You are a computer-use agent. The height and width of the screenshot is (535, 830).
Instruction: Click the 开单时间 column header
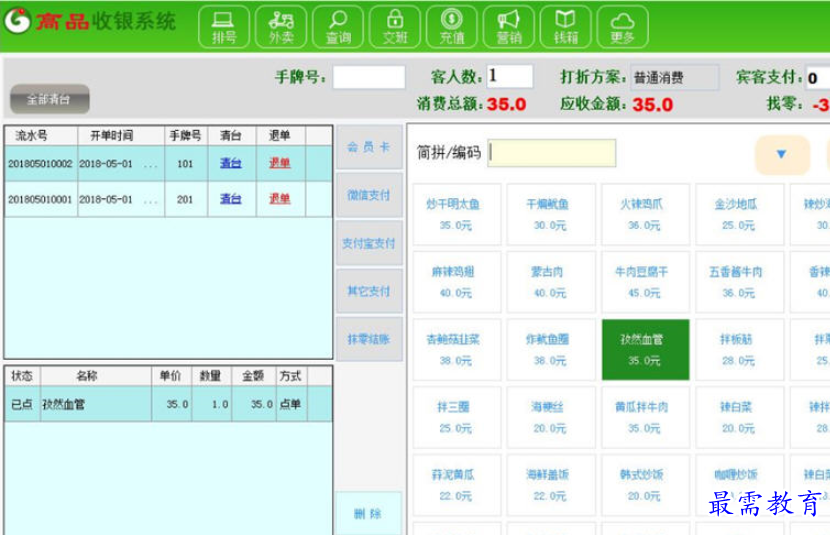(121, 135)
